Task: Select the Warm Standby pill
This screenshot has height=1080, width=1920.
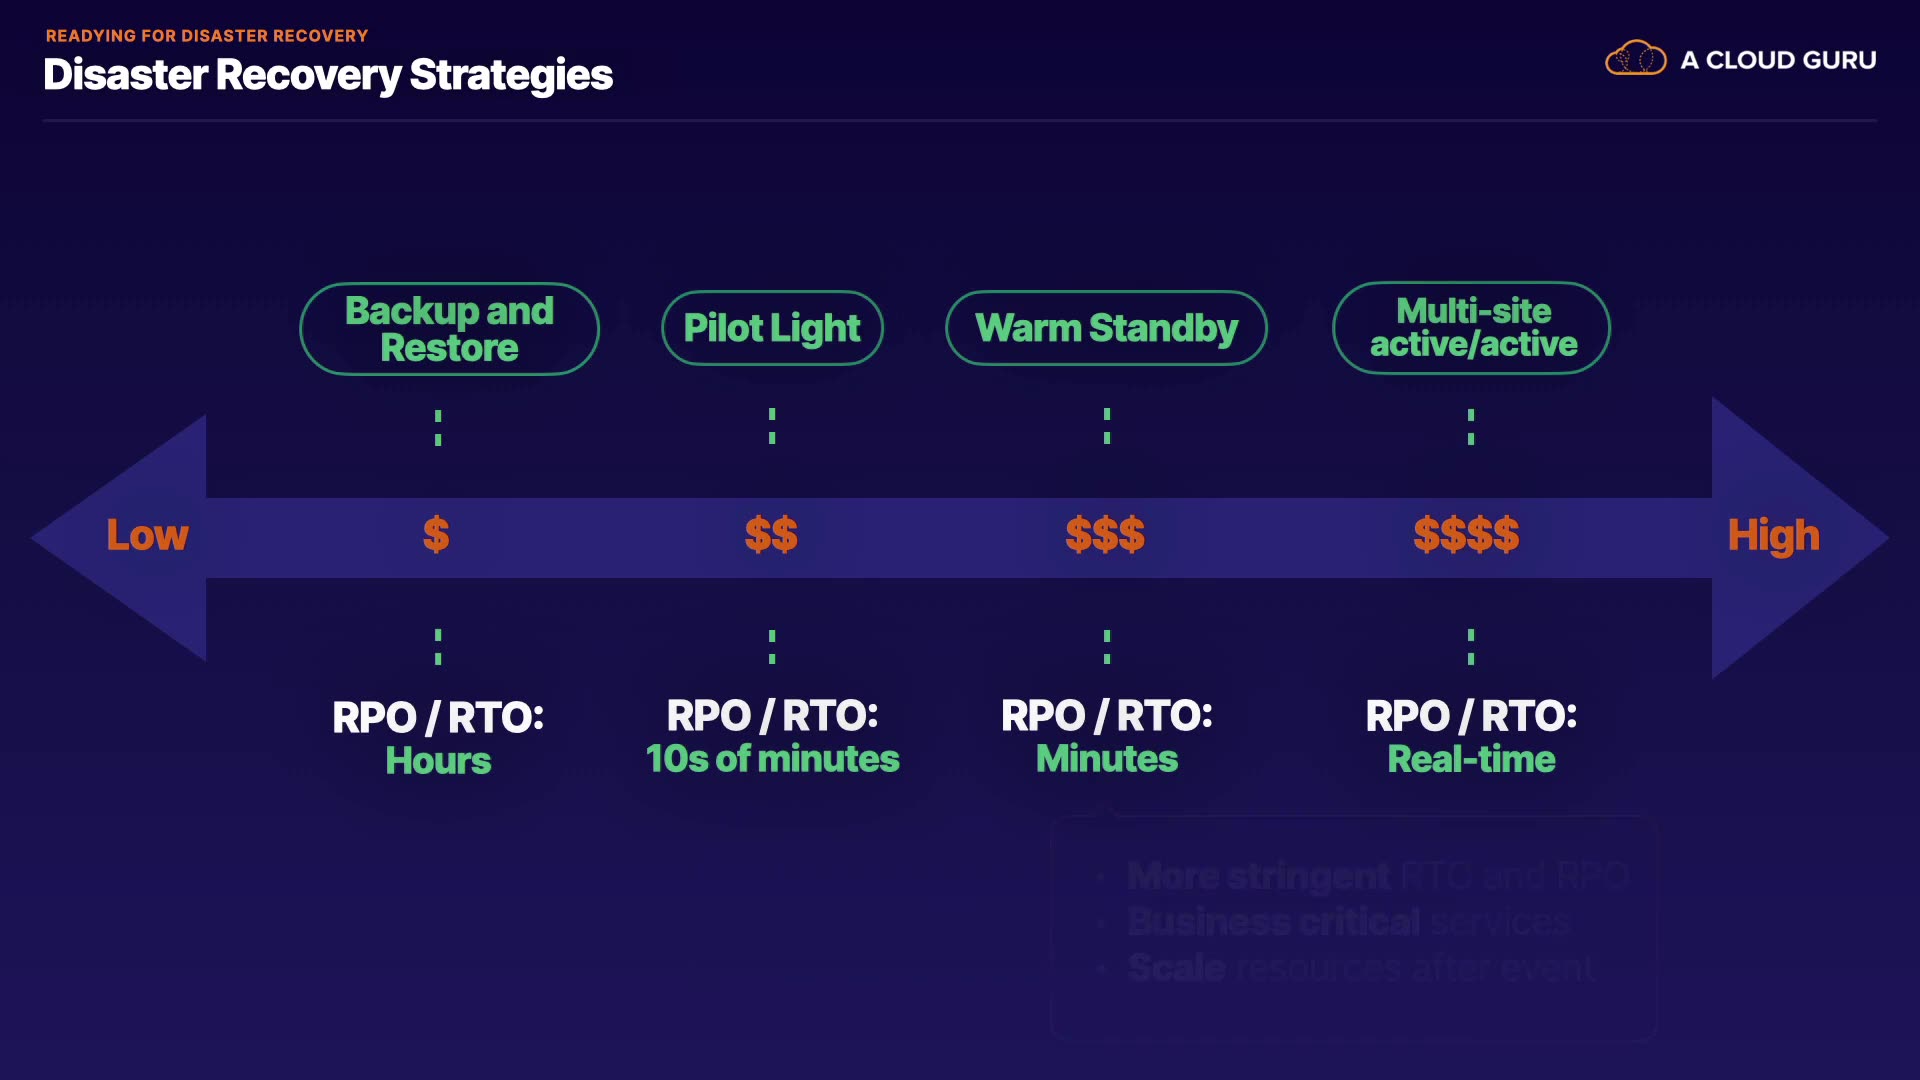Action: point(1106,328)
